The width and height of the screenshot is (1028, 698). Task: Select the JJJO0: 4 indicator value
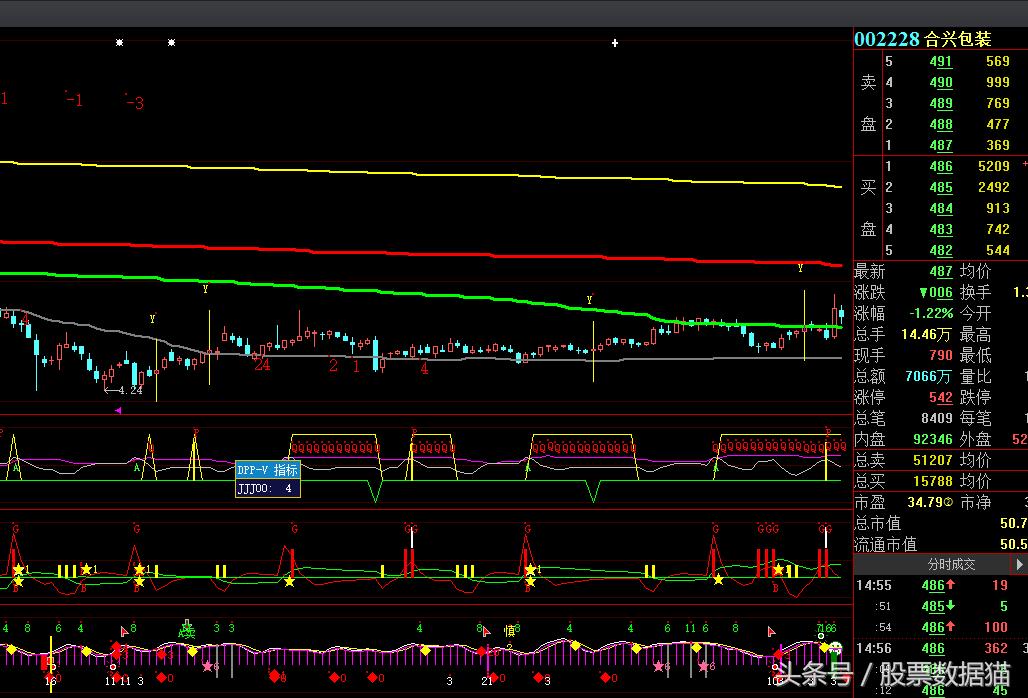[x=267, y=488]
